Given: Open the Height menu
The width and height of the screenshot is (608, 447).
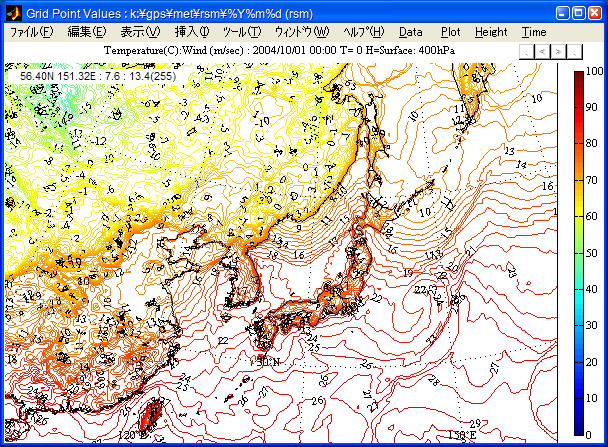Looking at the screenshot, I should pos(491,32).
